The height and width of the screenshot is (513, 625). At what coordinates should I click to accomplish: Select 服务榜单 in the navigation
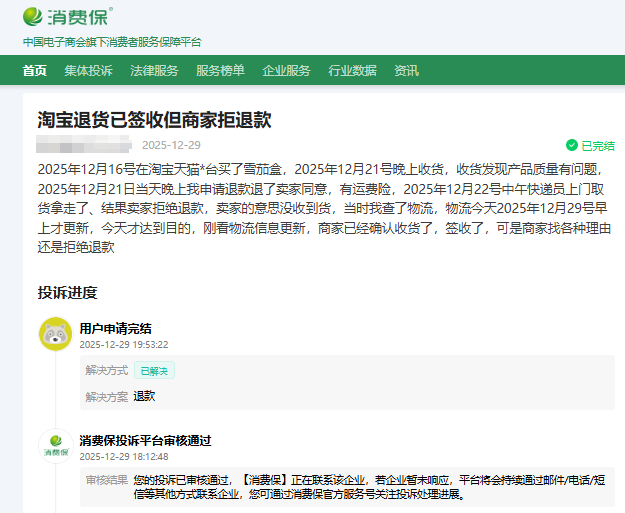click(220, 70)
